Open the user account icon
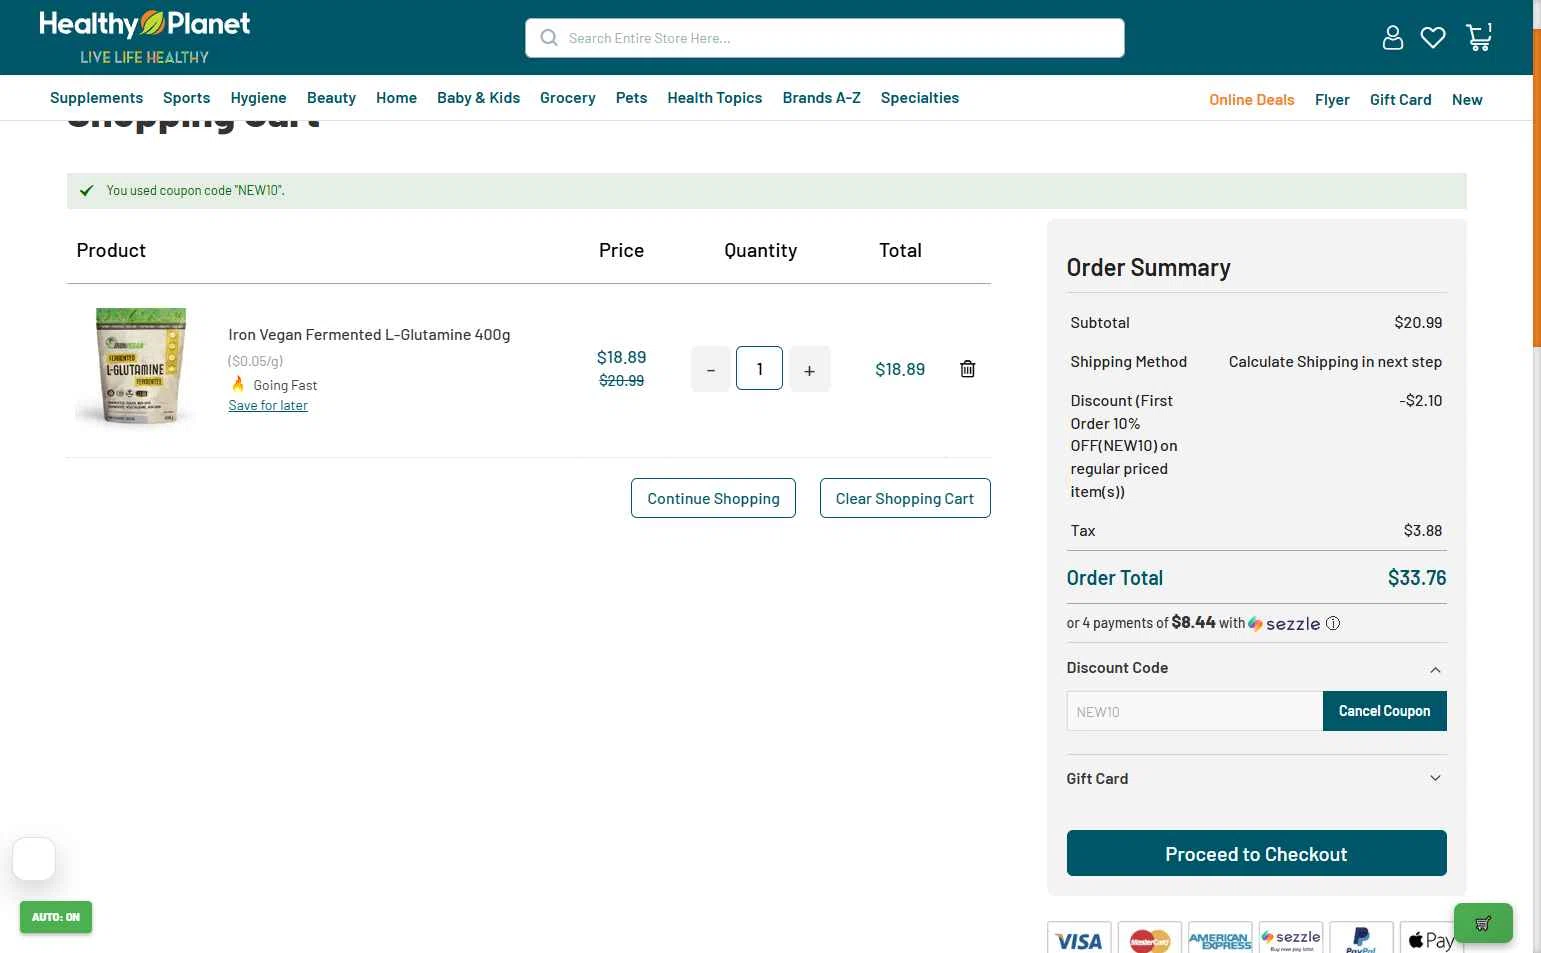This screenshot has width=1541, height=953. pyautogui.click(x=1392, y=38)
